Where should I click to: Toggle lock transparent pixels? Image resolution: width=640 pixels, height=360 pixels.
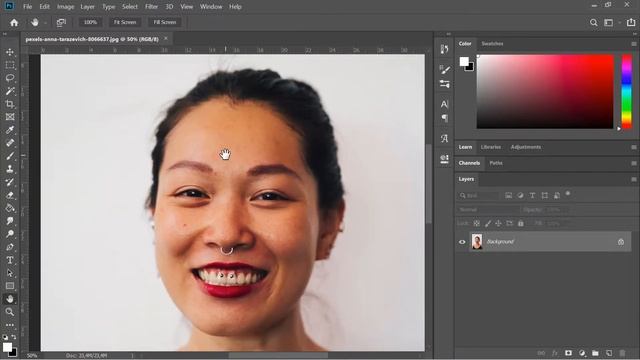477,223
